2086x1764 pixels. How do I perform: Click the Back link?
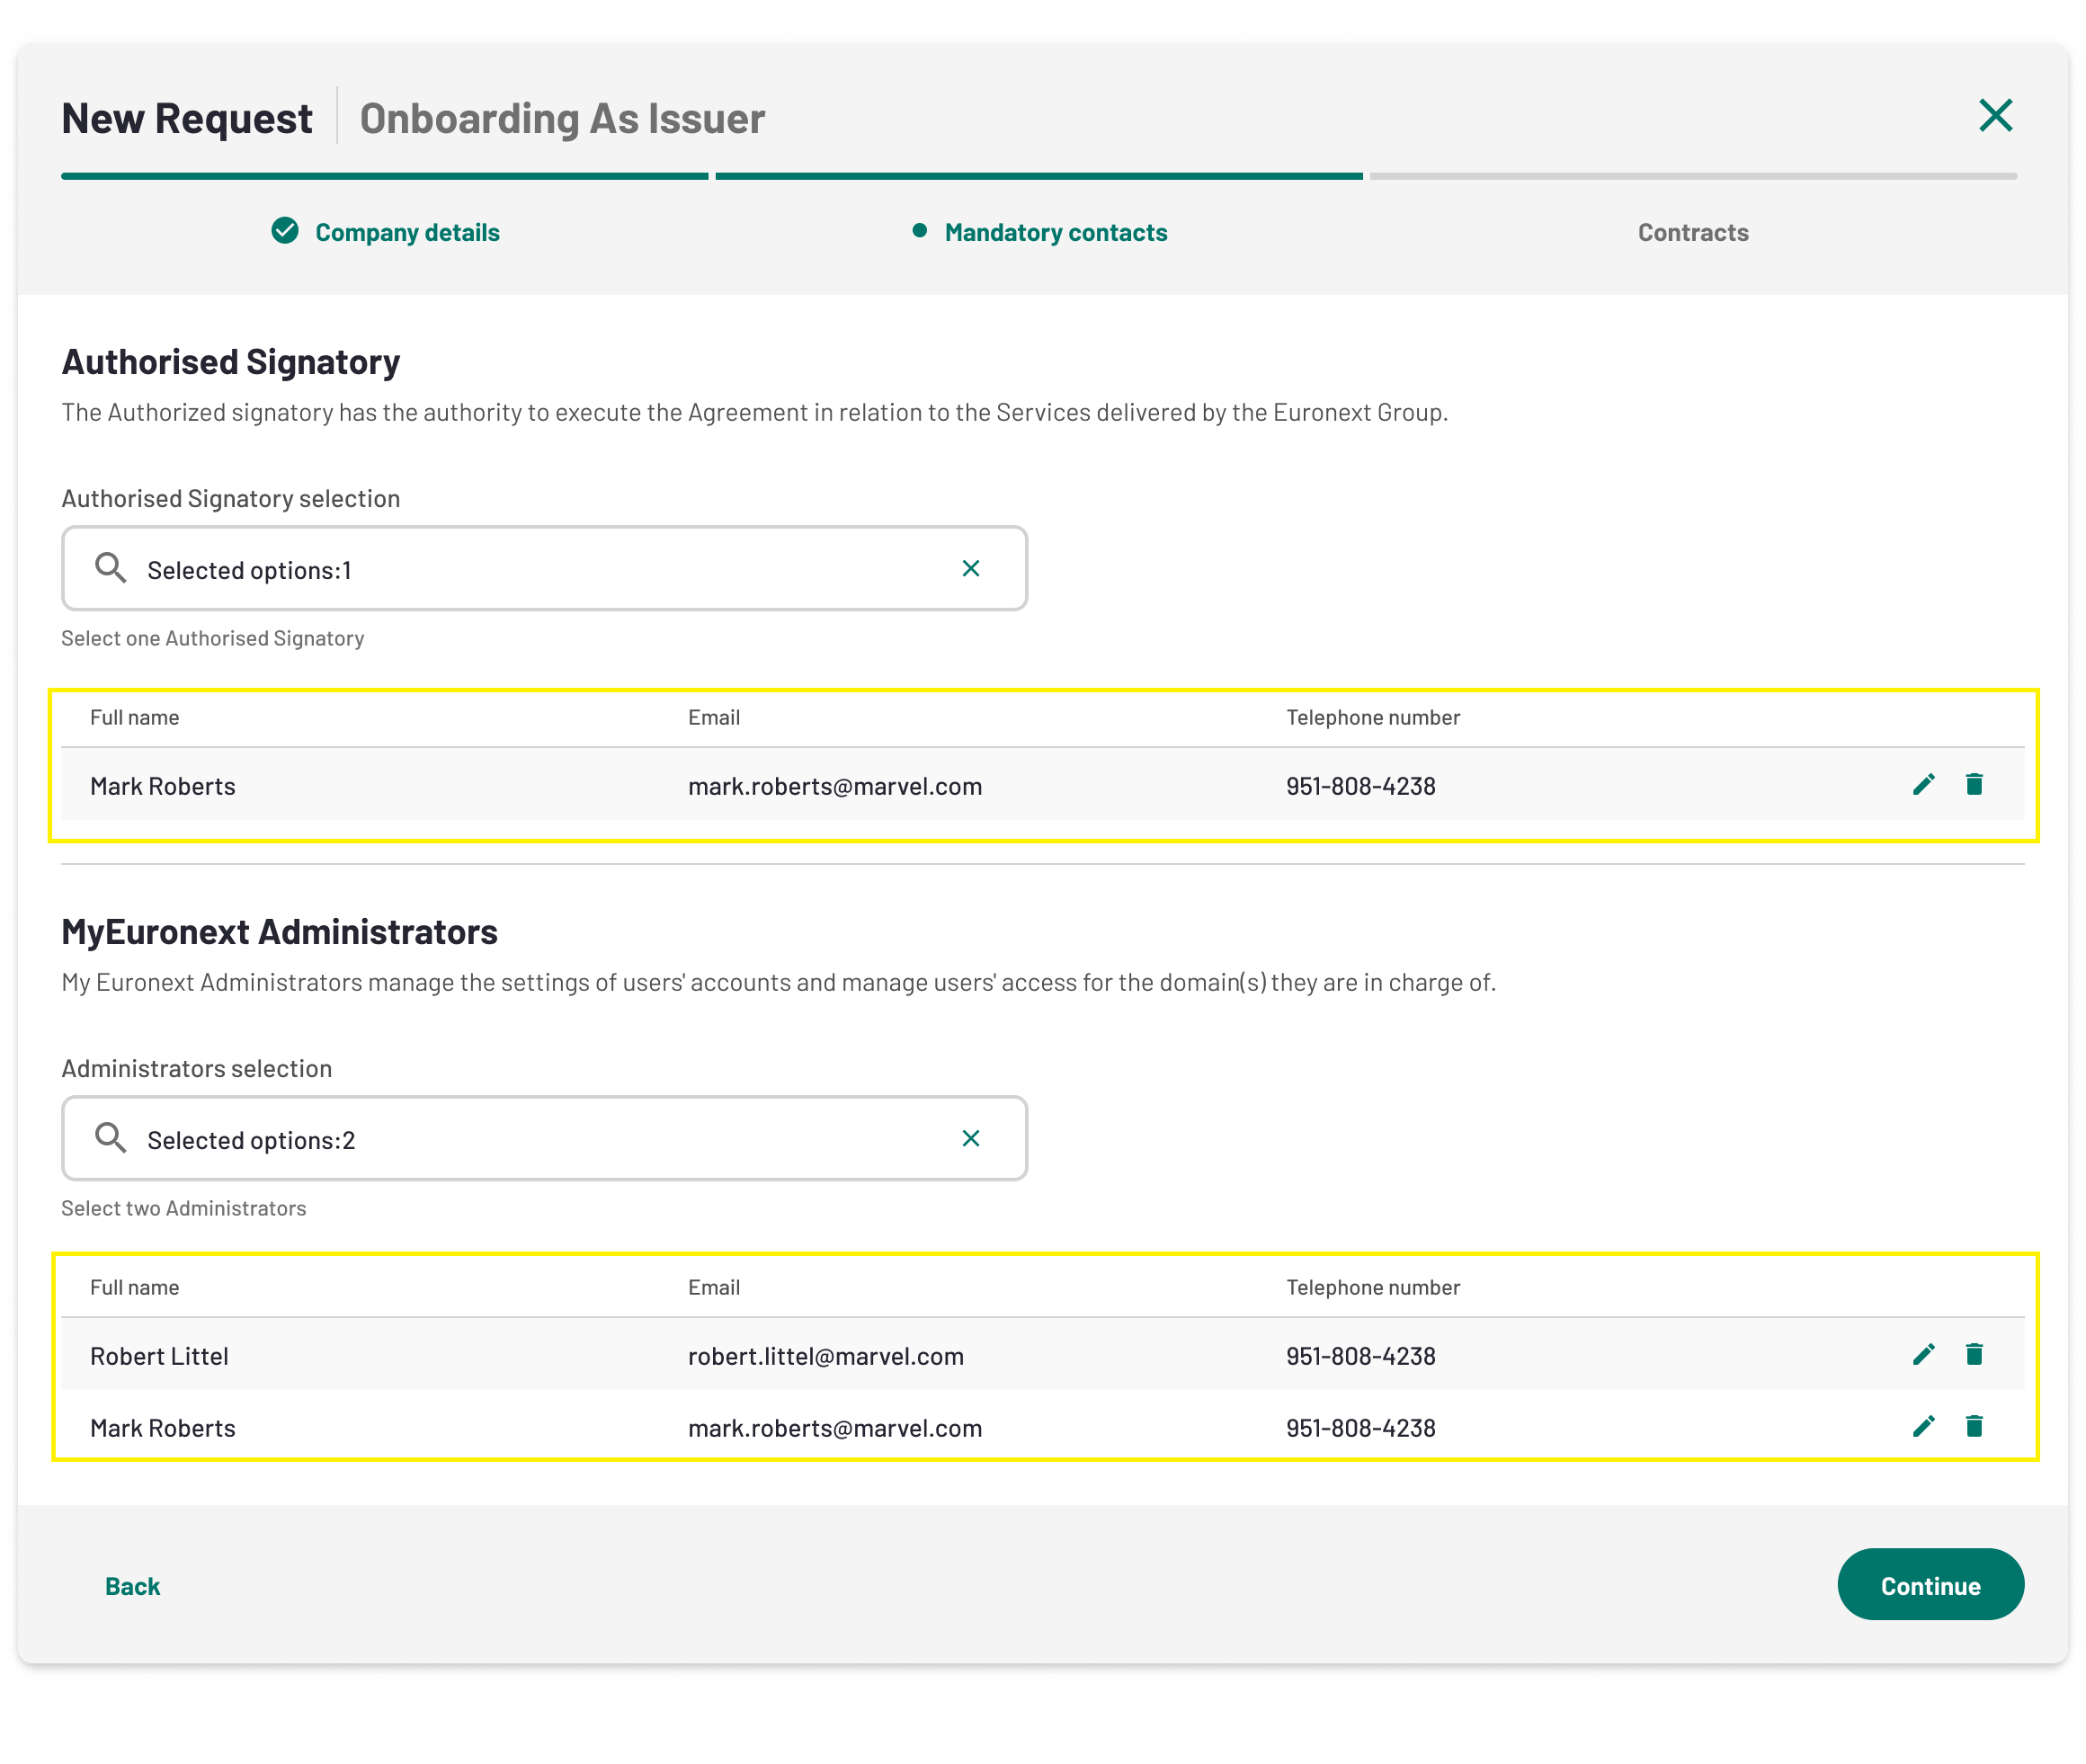(x=132, y=1586)
